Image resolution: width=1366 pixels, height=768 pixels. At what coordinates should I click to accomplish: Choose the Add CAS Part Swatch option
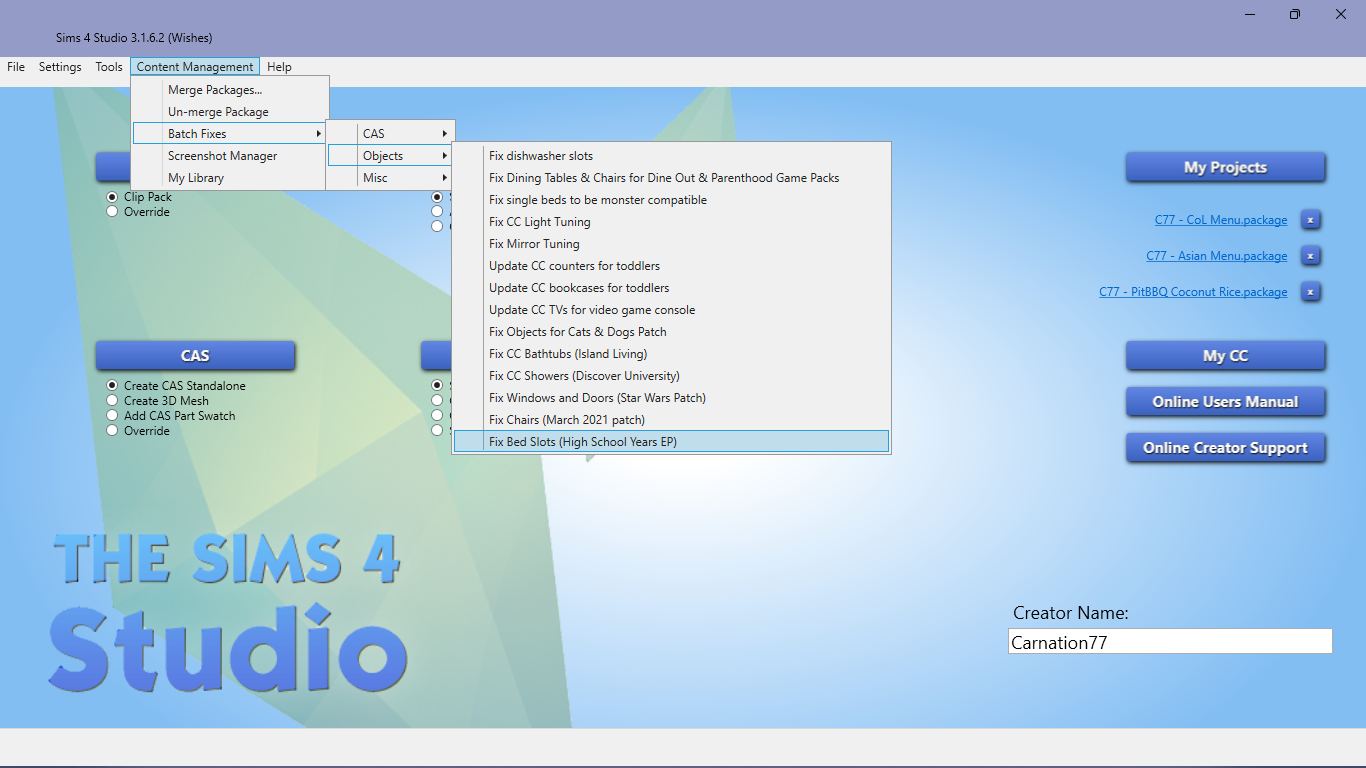[113, 416]
